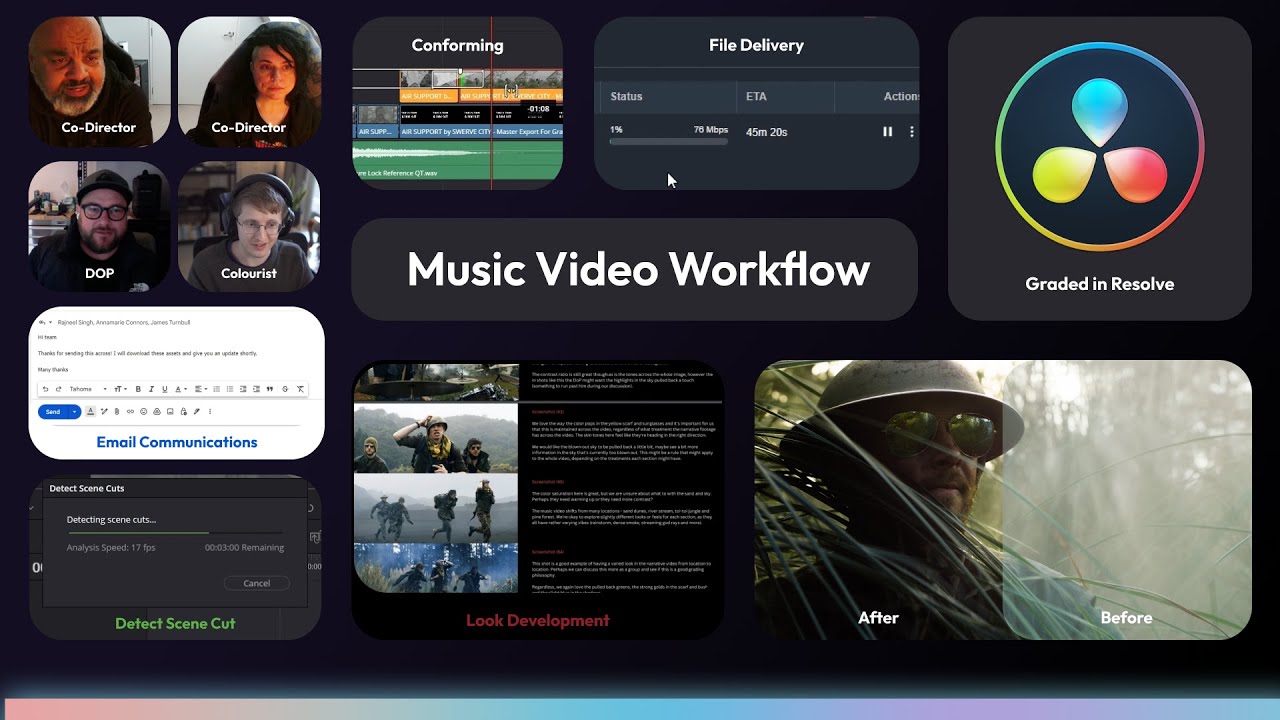Toggle the formatting options button beside Send
1280x720 pixels.
(x=90, y=411)
